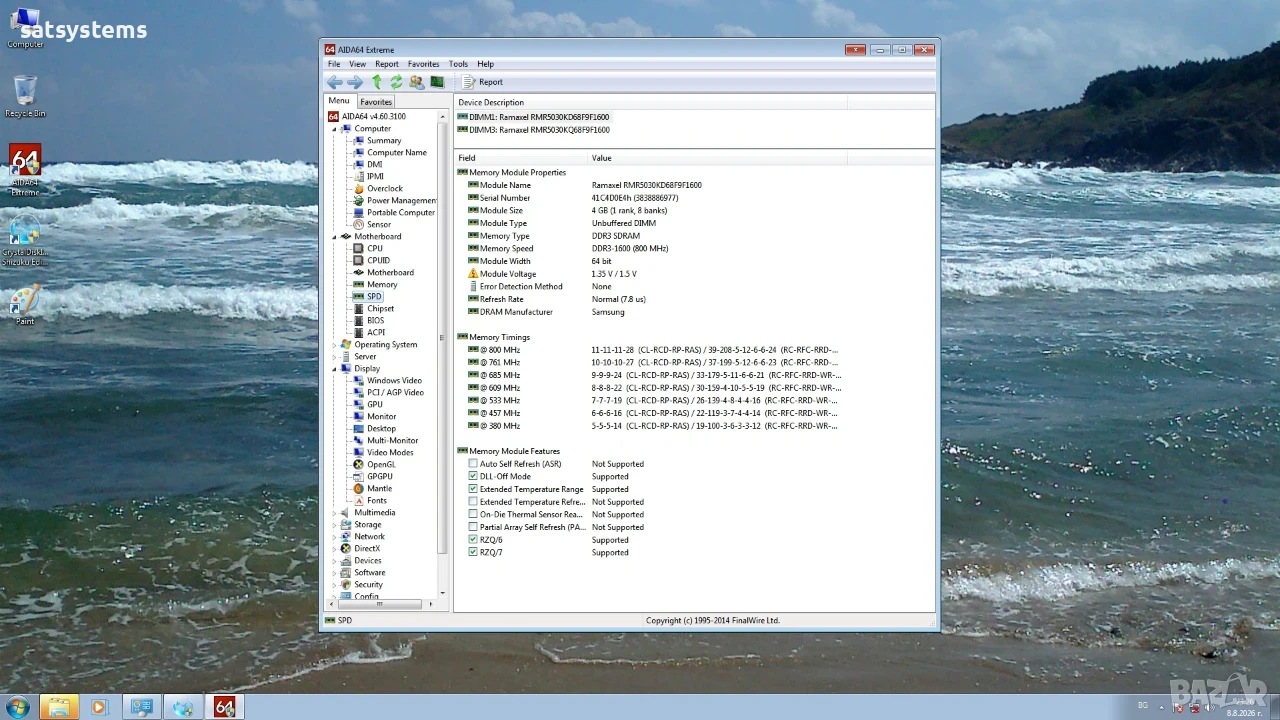Viewport: 1280px width, 720px height.
Task: Open the Help menu
Action: point(485,64)
